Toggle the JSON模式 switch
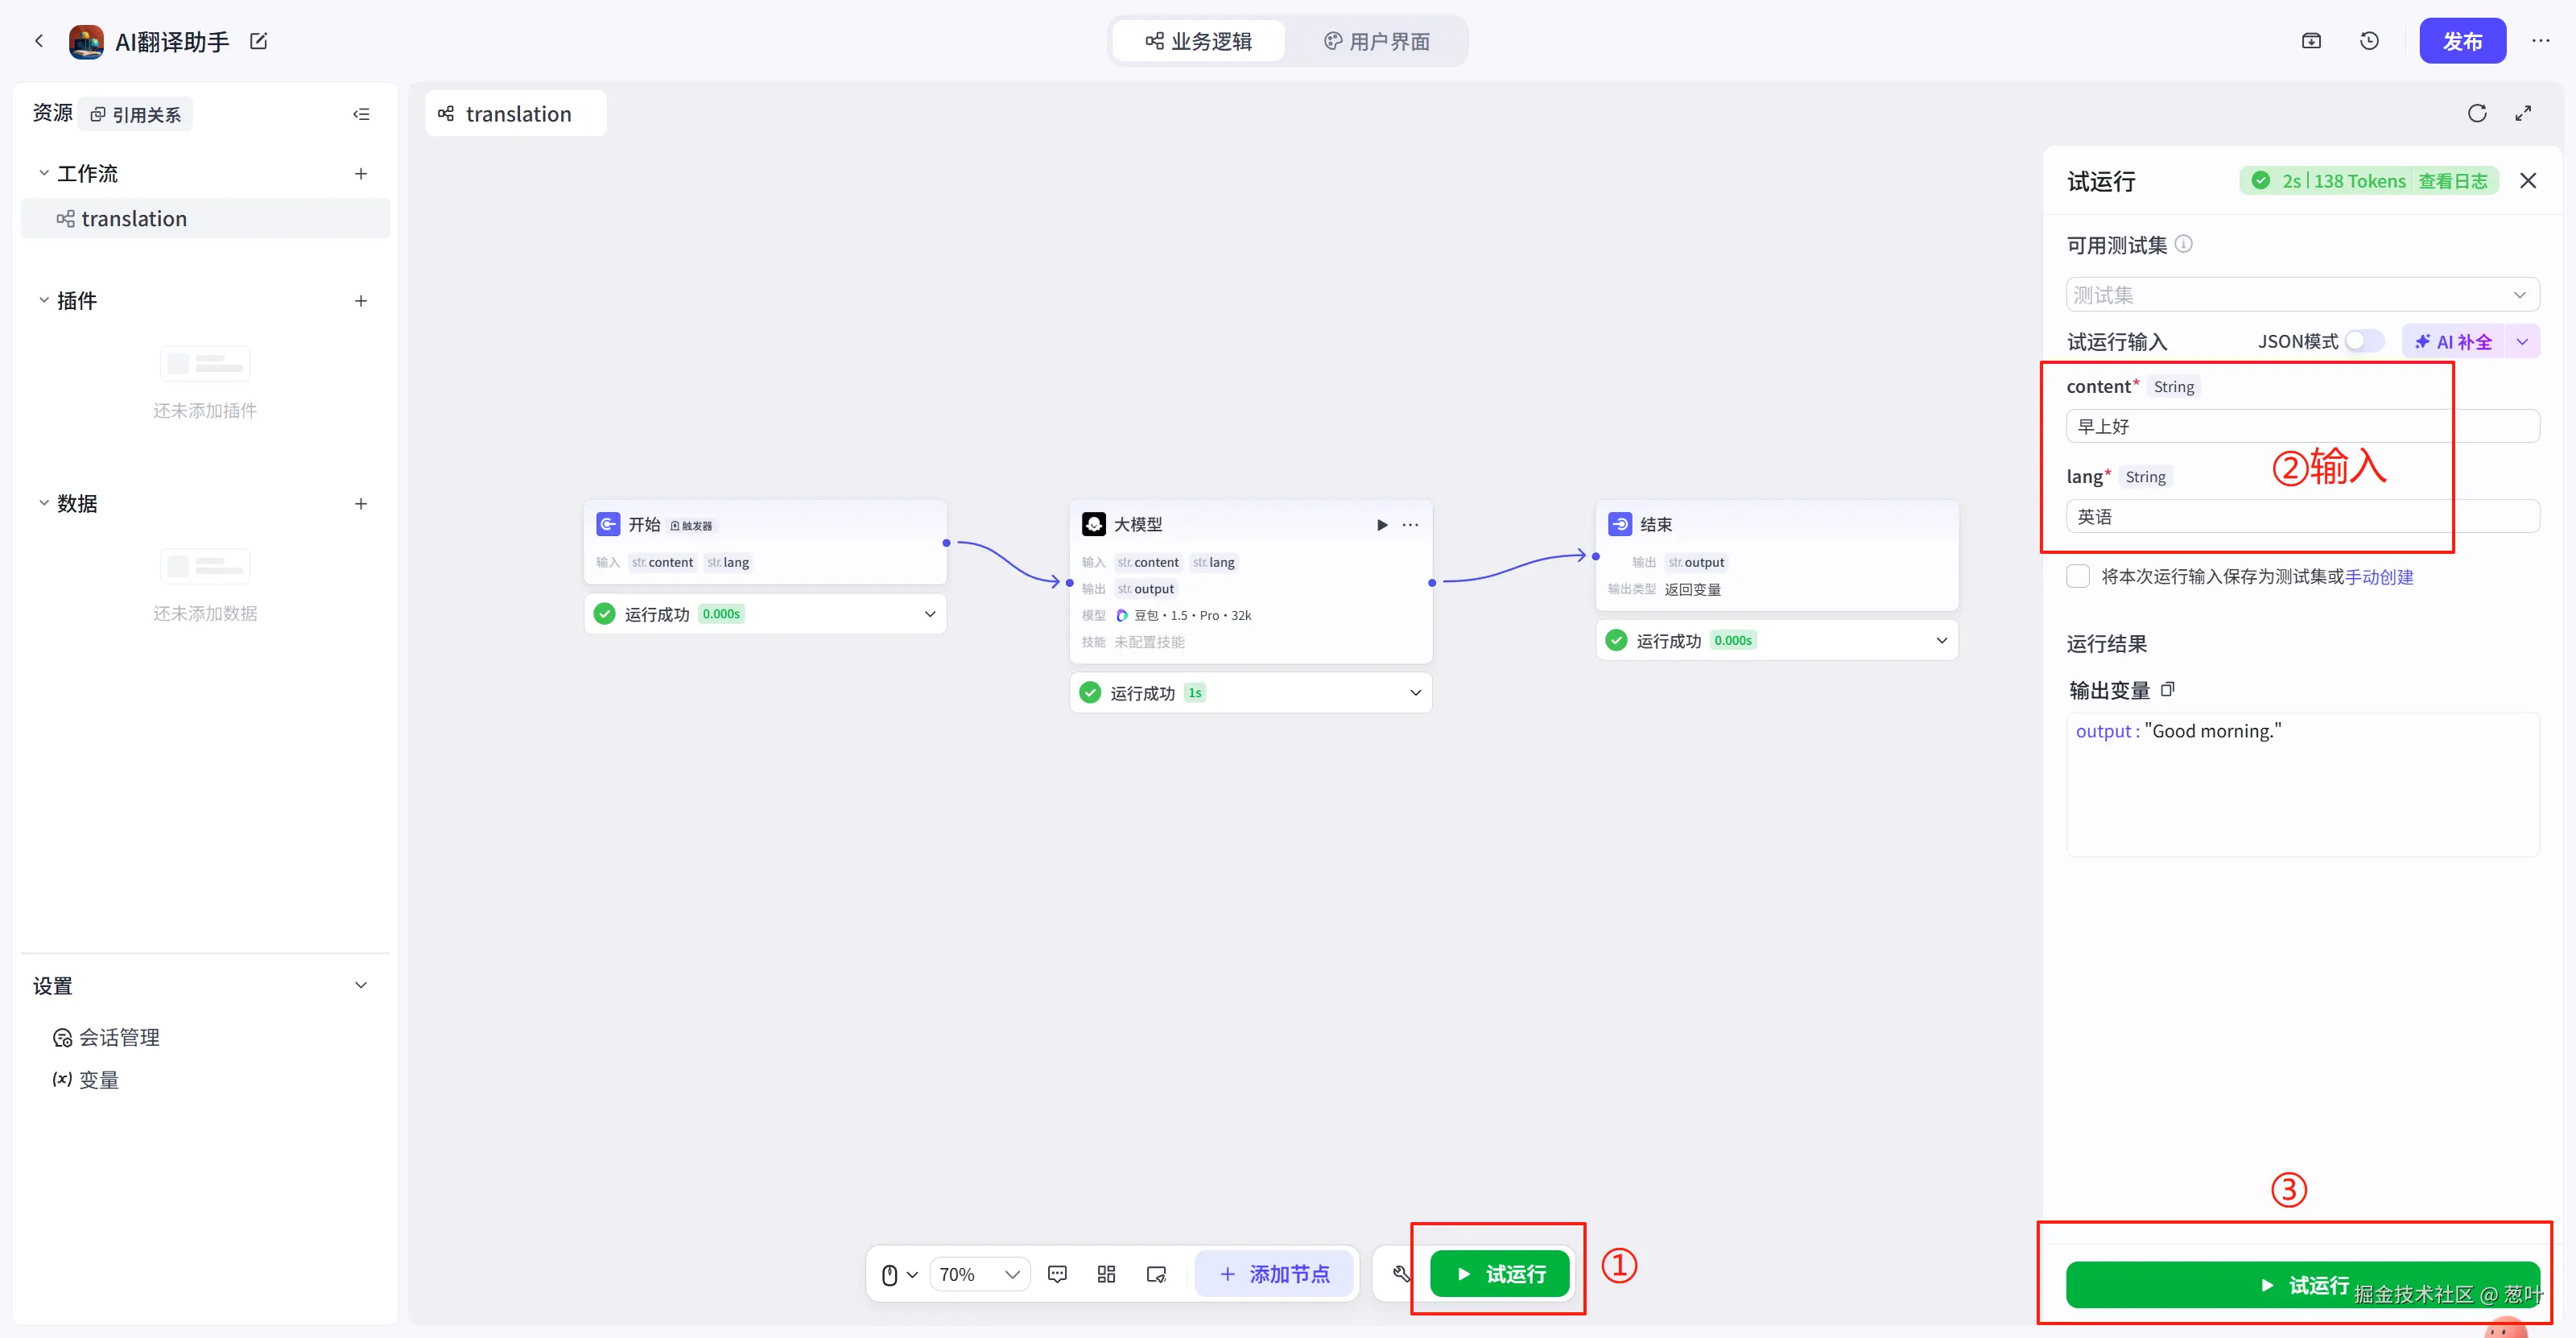The height and width of the screenshot is (1338, 2576). pyautogui.click(x=2364, y=341)
